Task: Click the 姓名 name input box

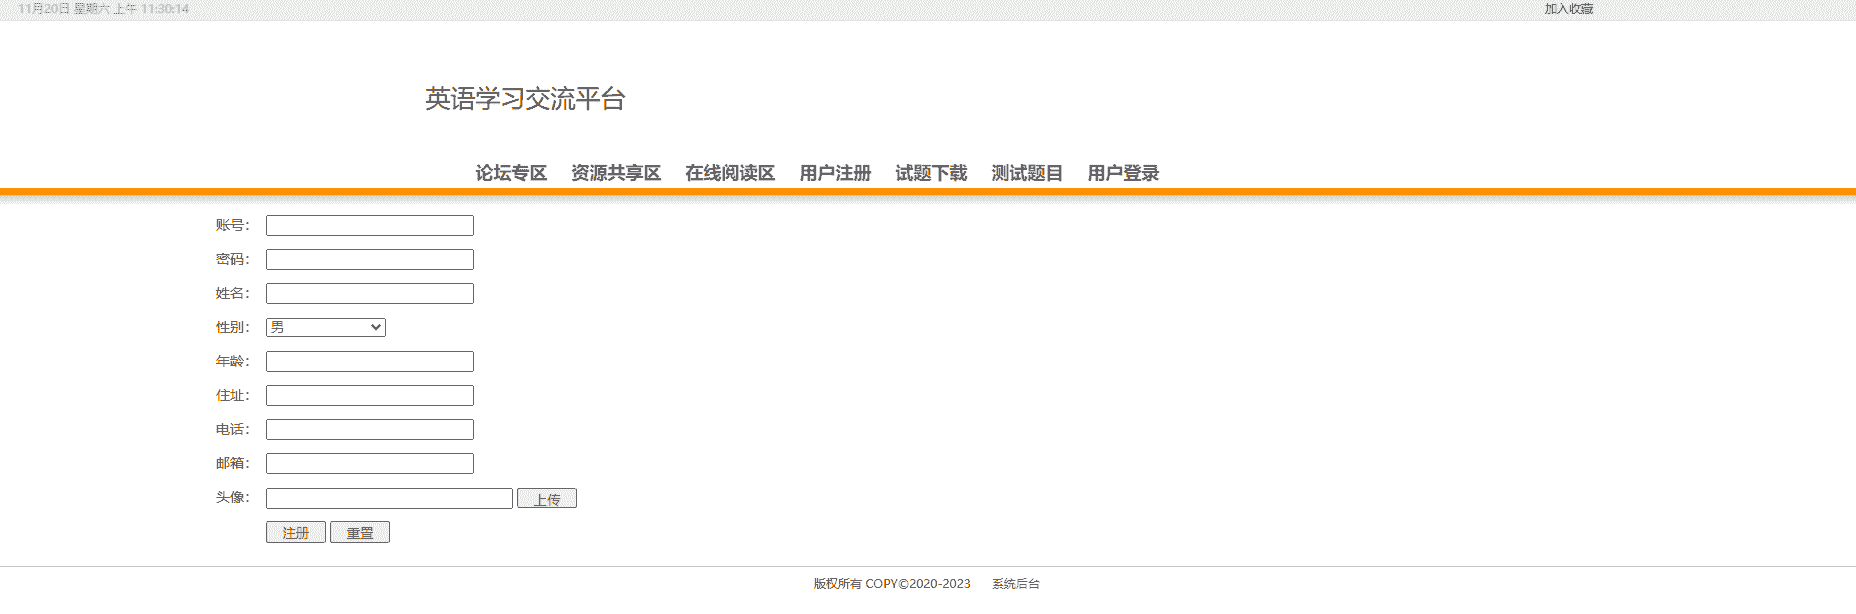Action: pyautogui.click(x=370, y=294)
